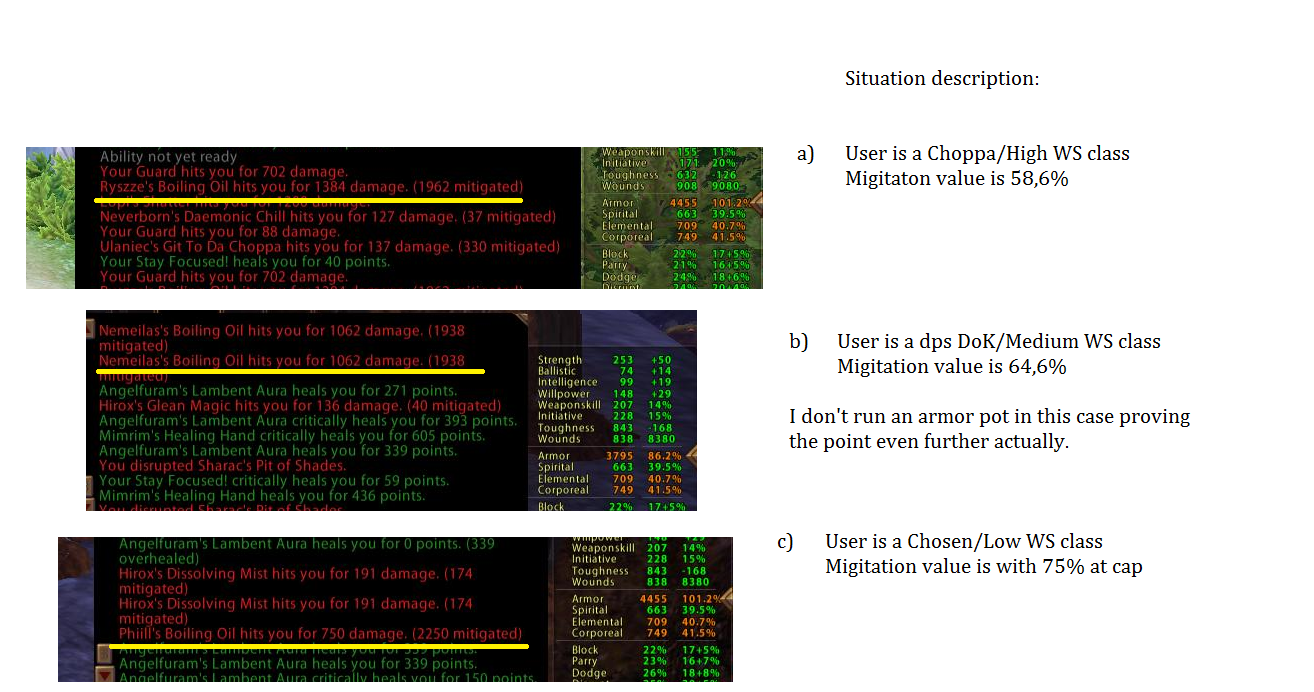This screenshot has width=1314, height=692.
Task: Select Ballistic 74 stat row
Action: (604, 371)
